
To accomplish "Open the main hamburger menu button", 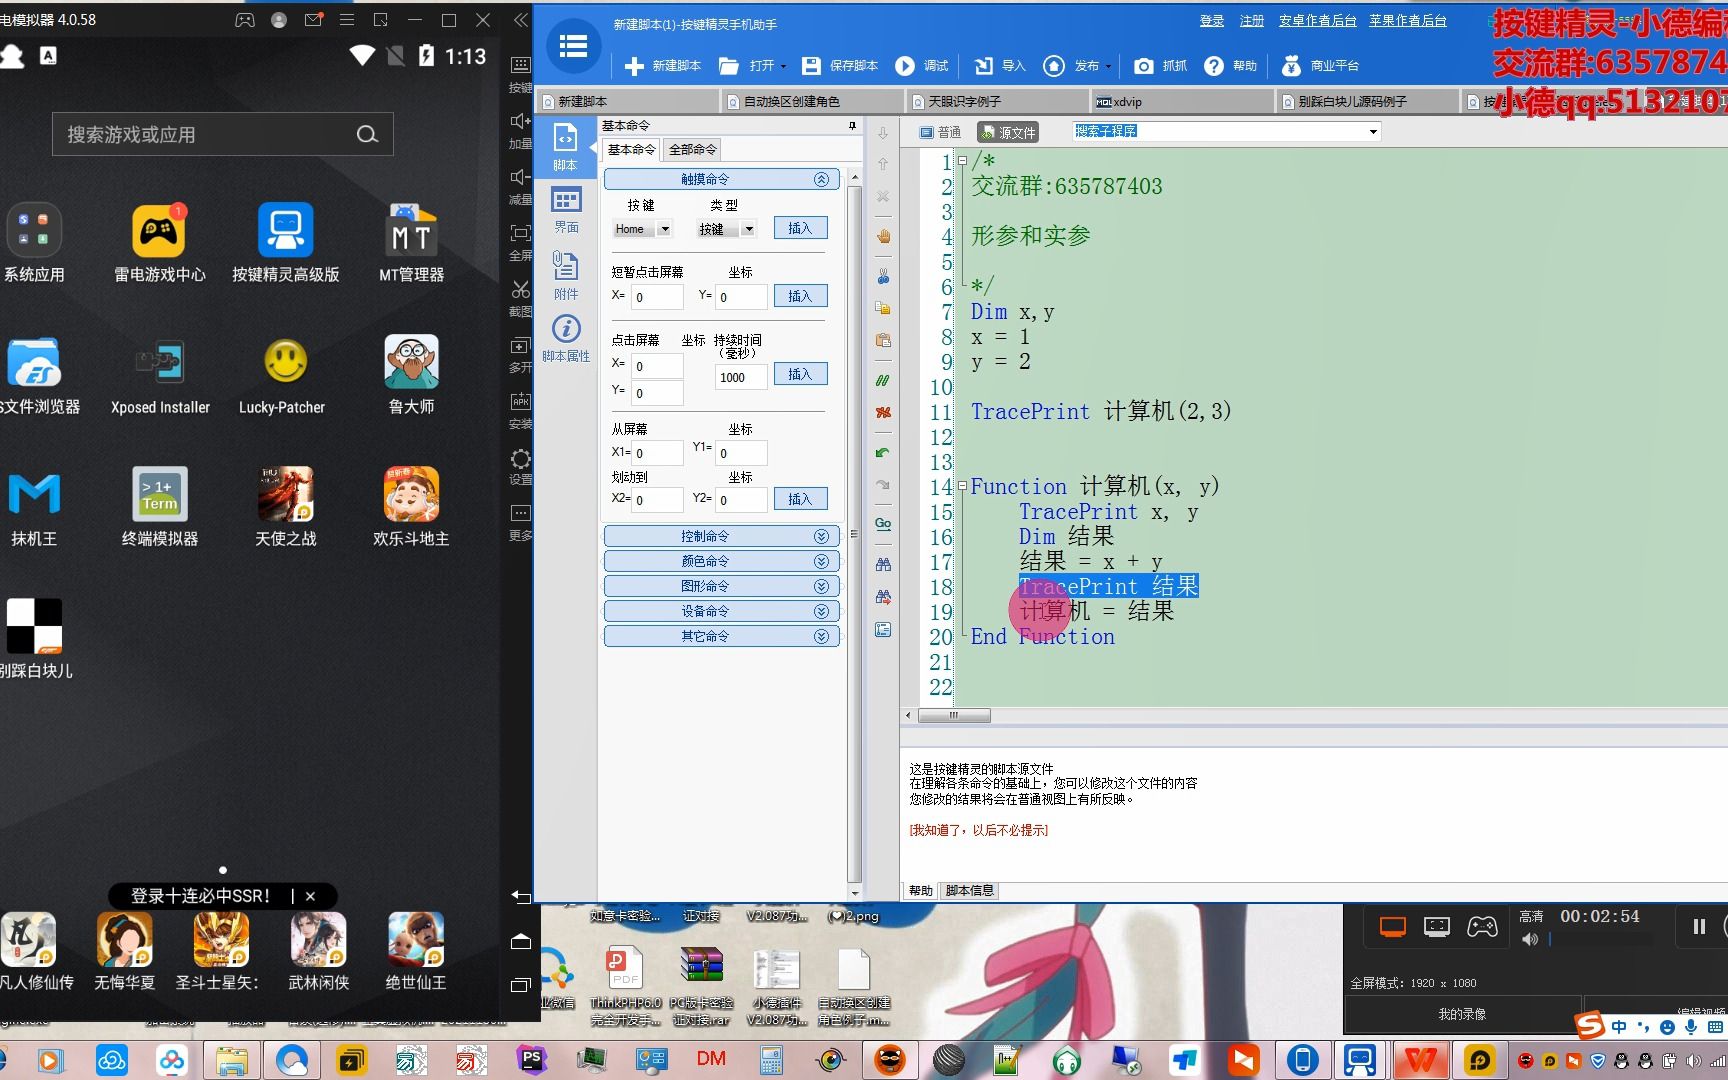I will 573,46.
